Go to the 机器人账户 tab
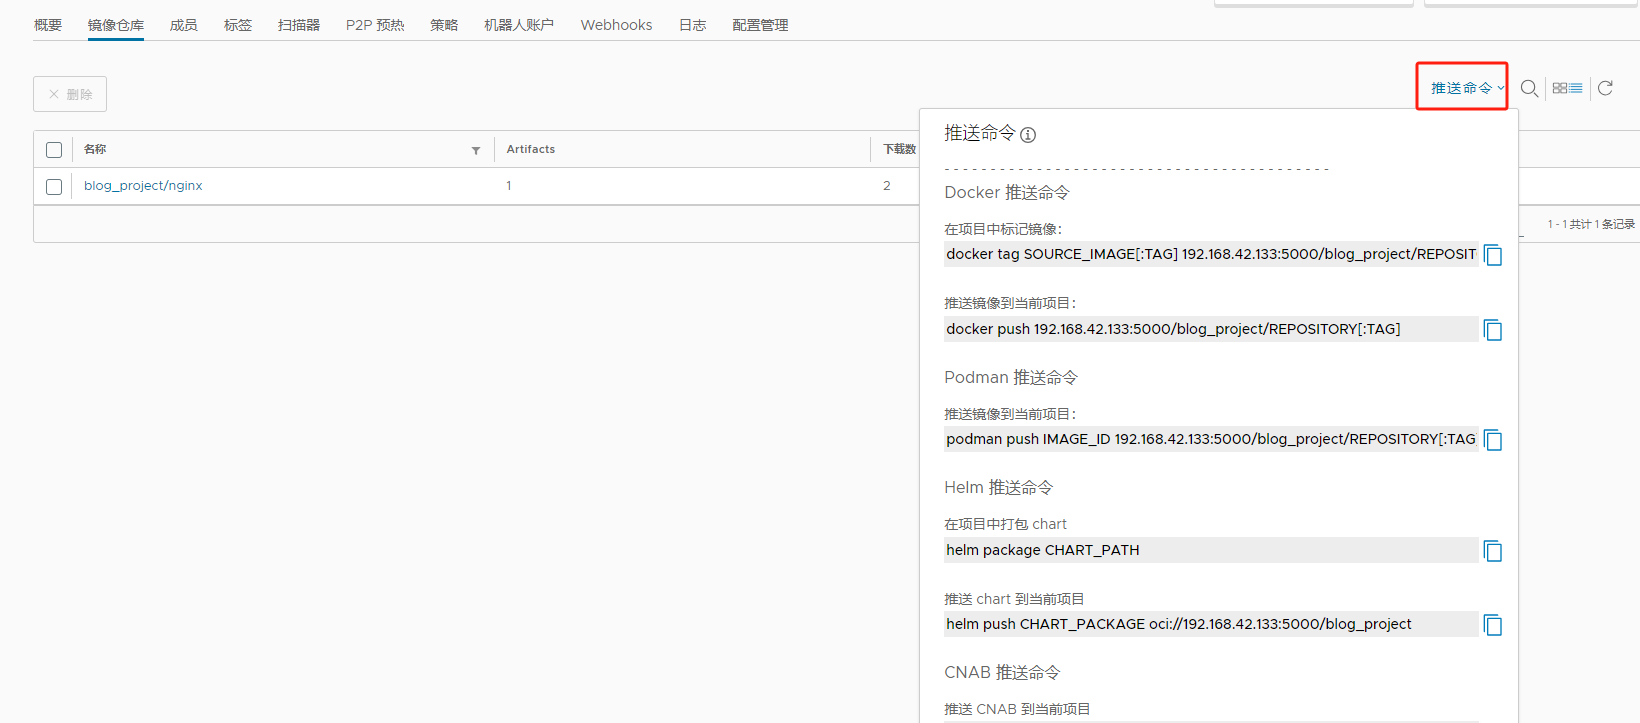 tap(518, 25)
